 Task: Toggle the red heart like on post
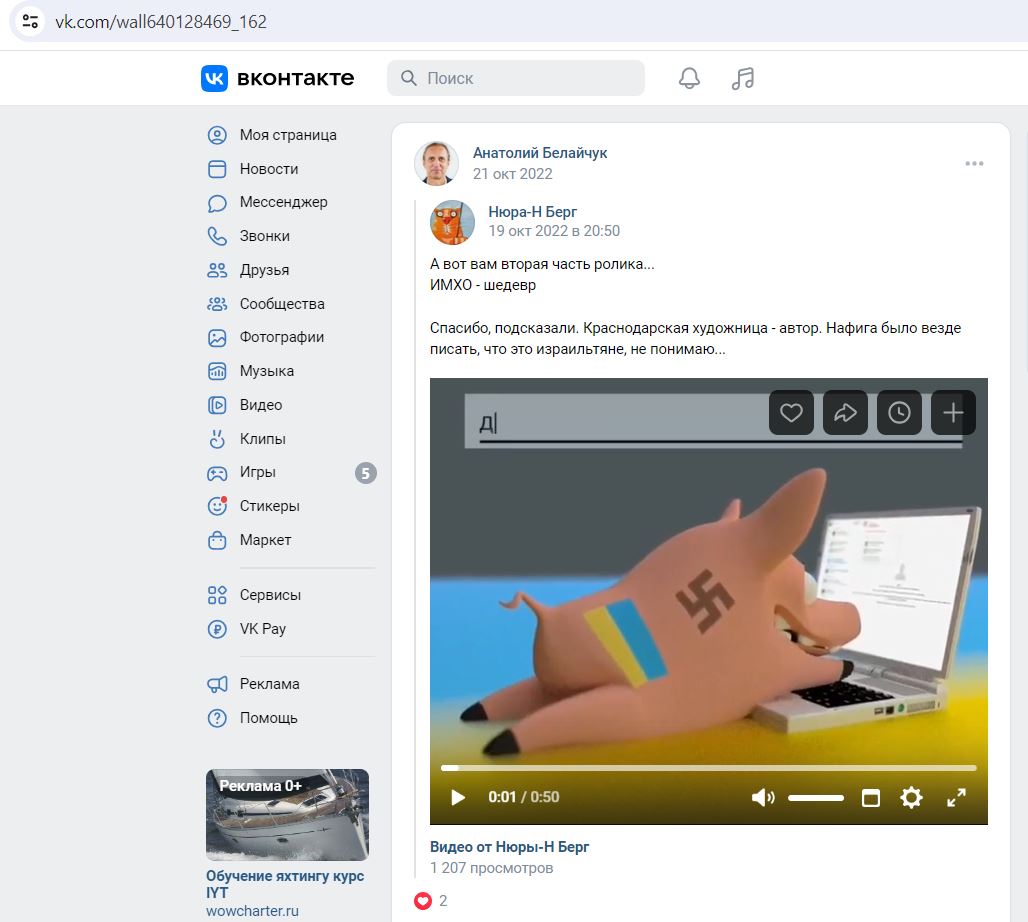tap(423, 901)
